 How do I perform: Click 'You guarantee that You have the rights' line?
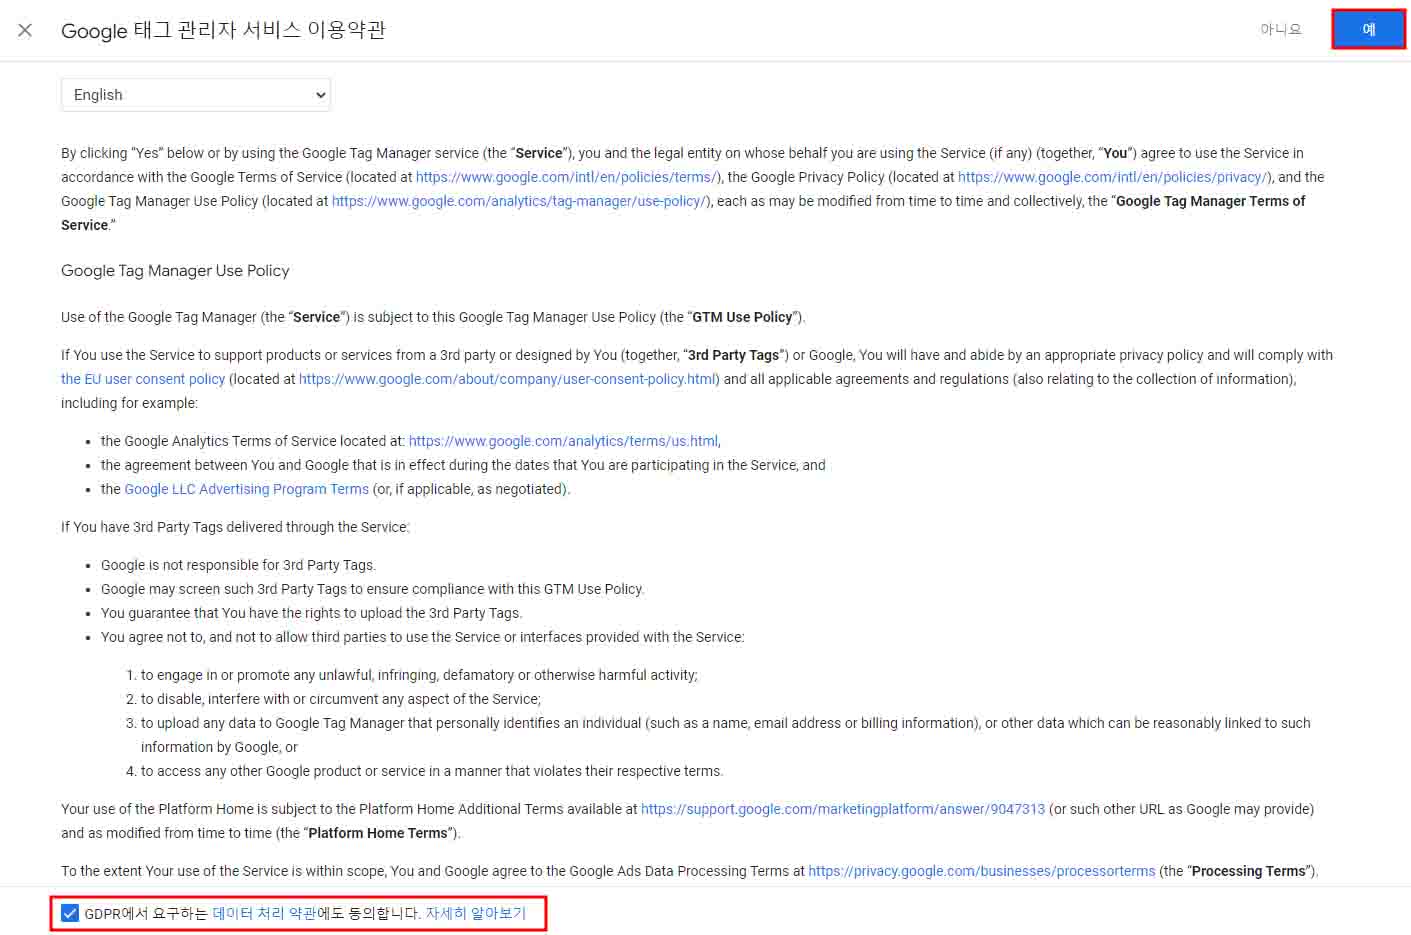311,613
